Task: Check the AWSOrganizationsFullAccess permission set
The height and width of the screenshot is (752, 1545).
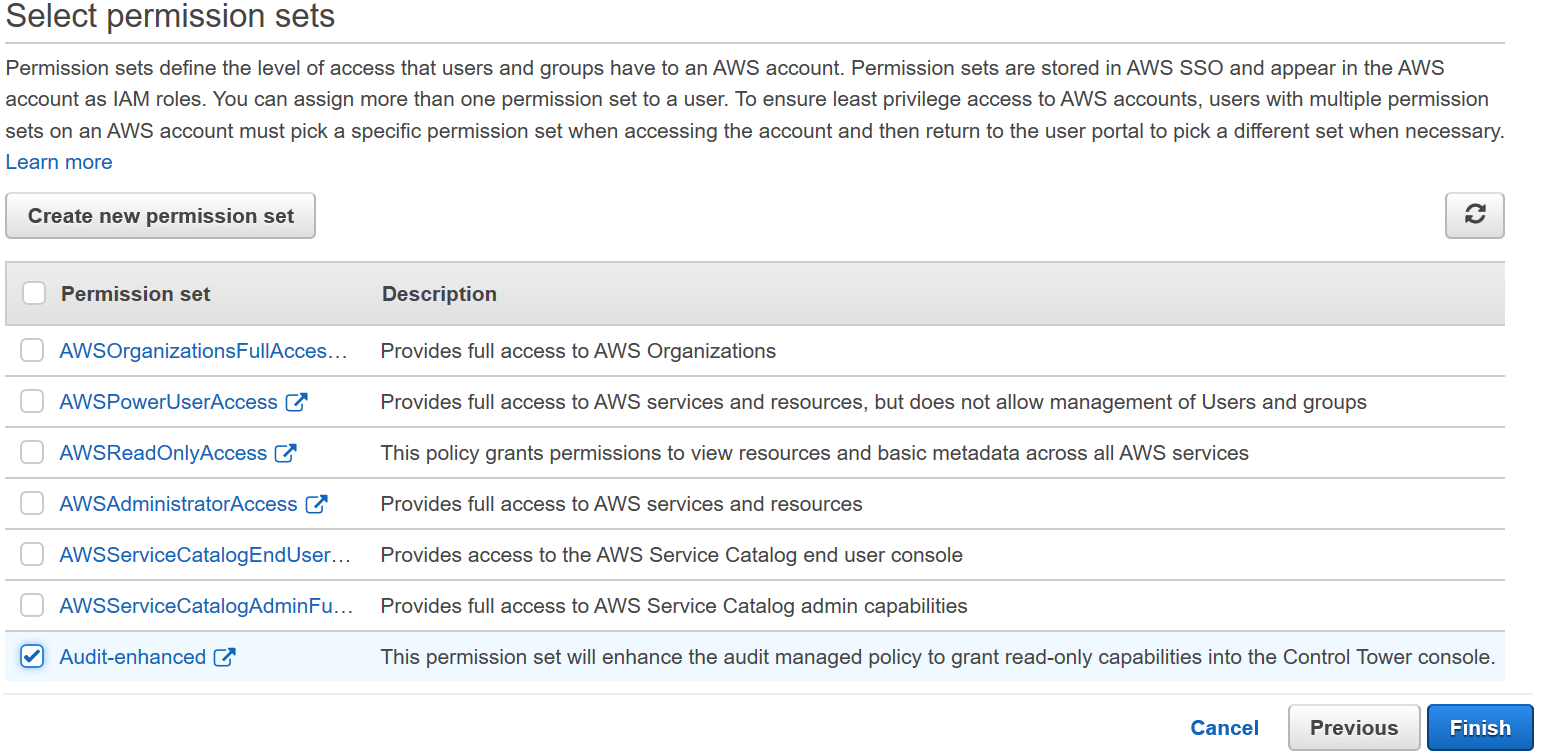Action: tap(31, 350)
